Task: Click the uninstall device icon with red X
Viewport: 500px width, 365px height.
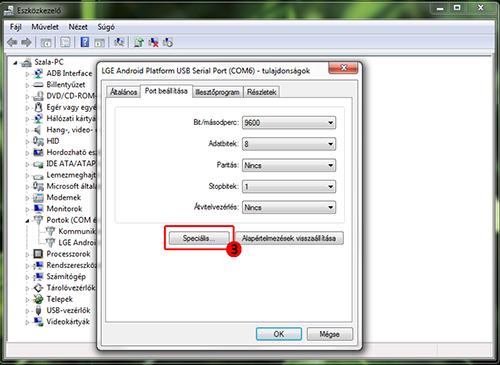Action: (153, 42)
